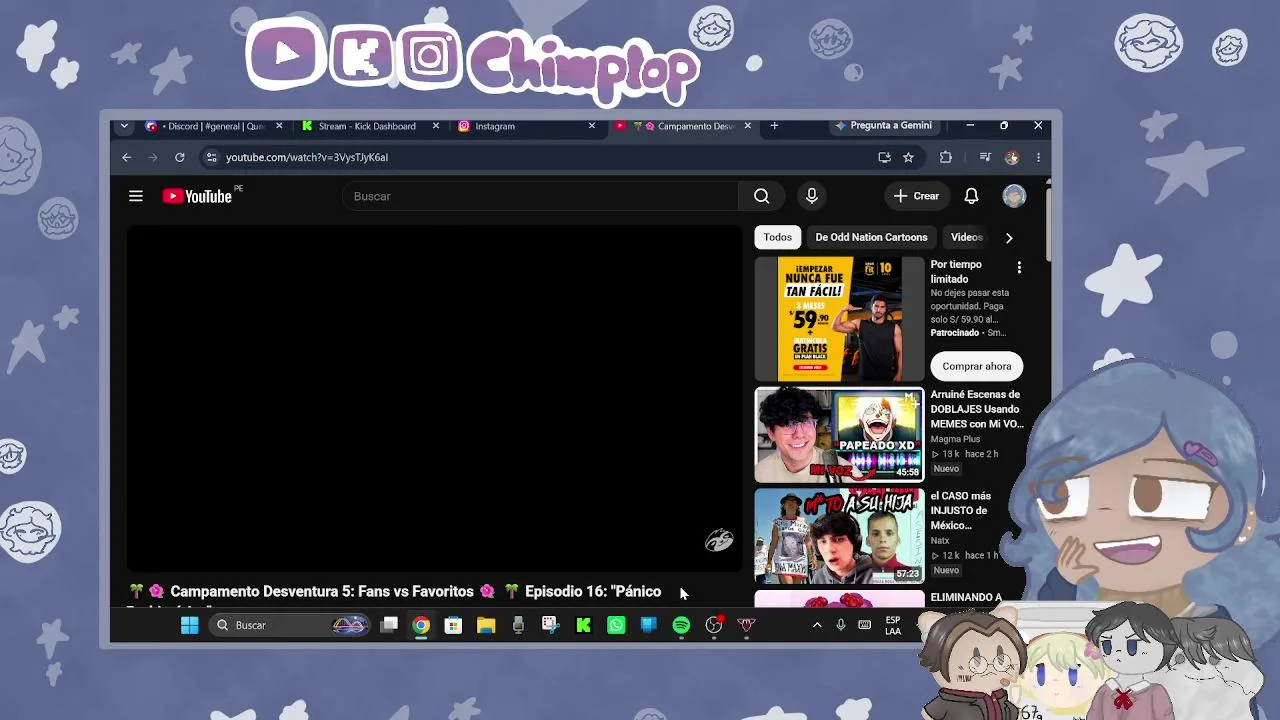Show hidden system tray icons

point(817,625)
